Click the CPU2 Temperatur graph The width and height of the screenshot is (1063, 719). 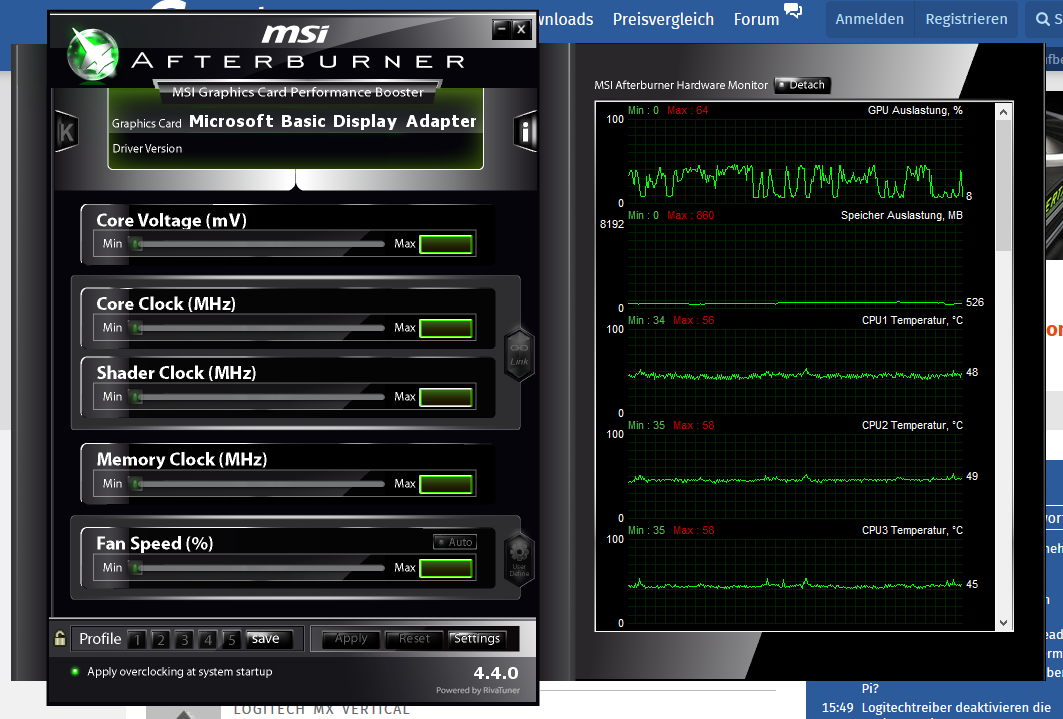coord(795,476)
